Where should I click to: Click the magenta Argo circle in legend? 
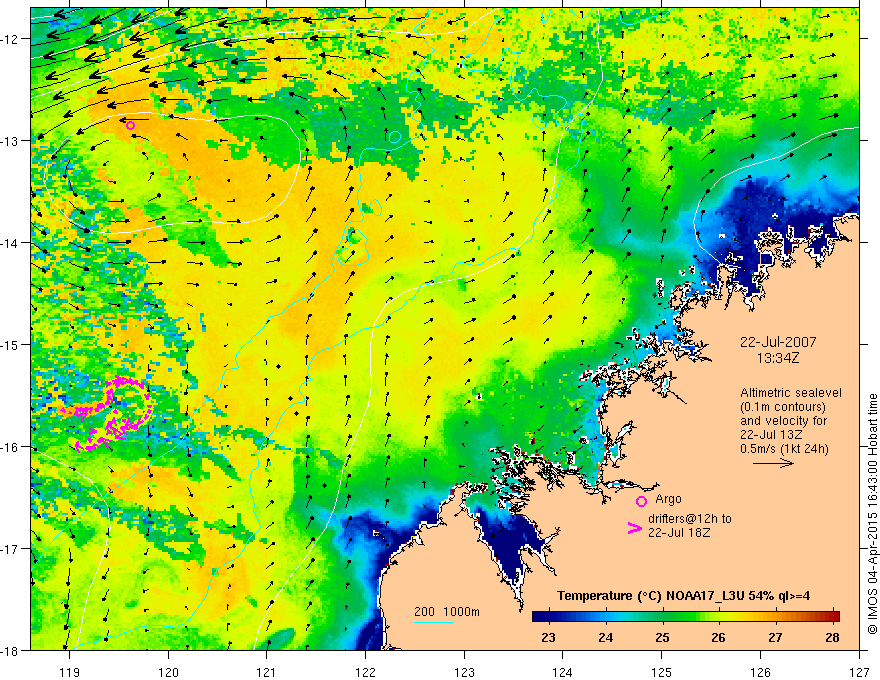(641, 502)
